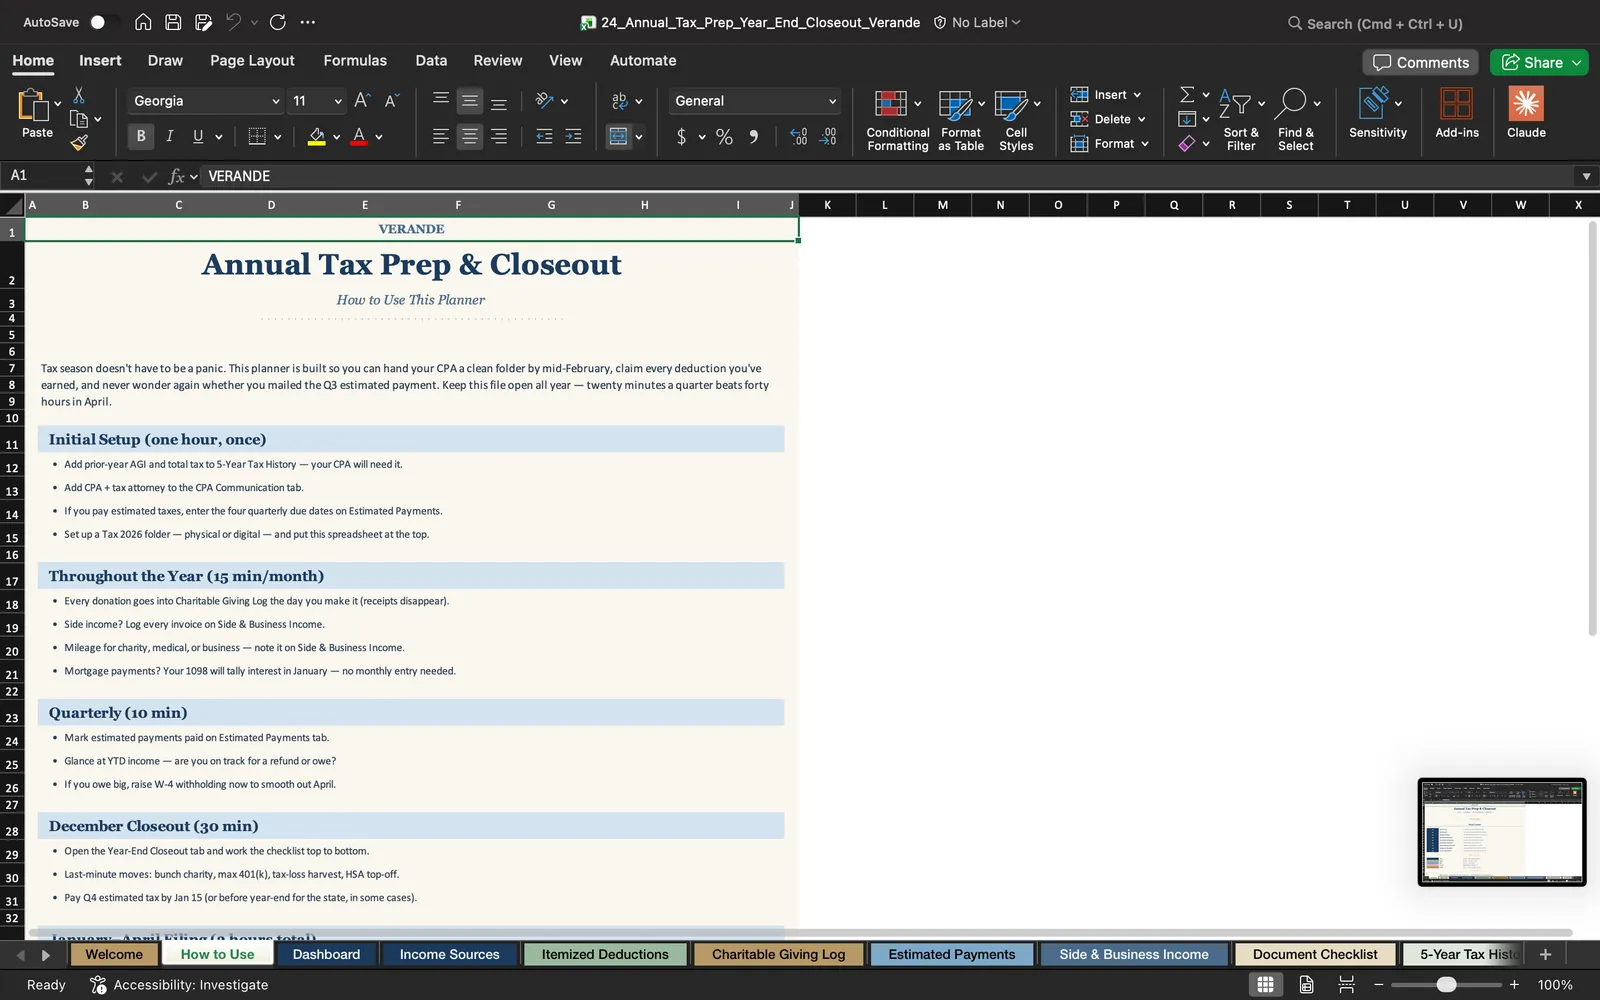Screen dimensions: 1600x1000
Task: Add a new sheet with plus button
Action: coord(1545,954)
